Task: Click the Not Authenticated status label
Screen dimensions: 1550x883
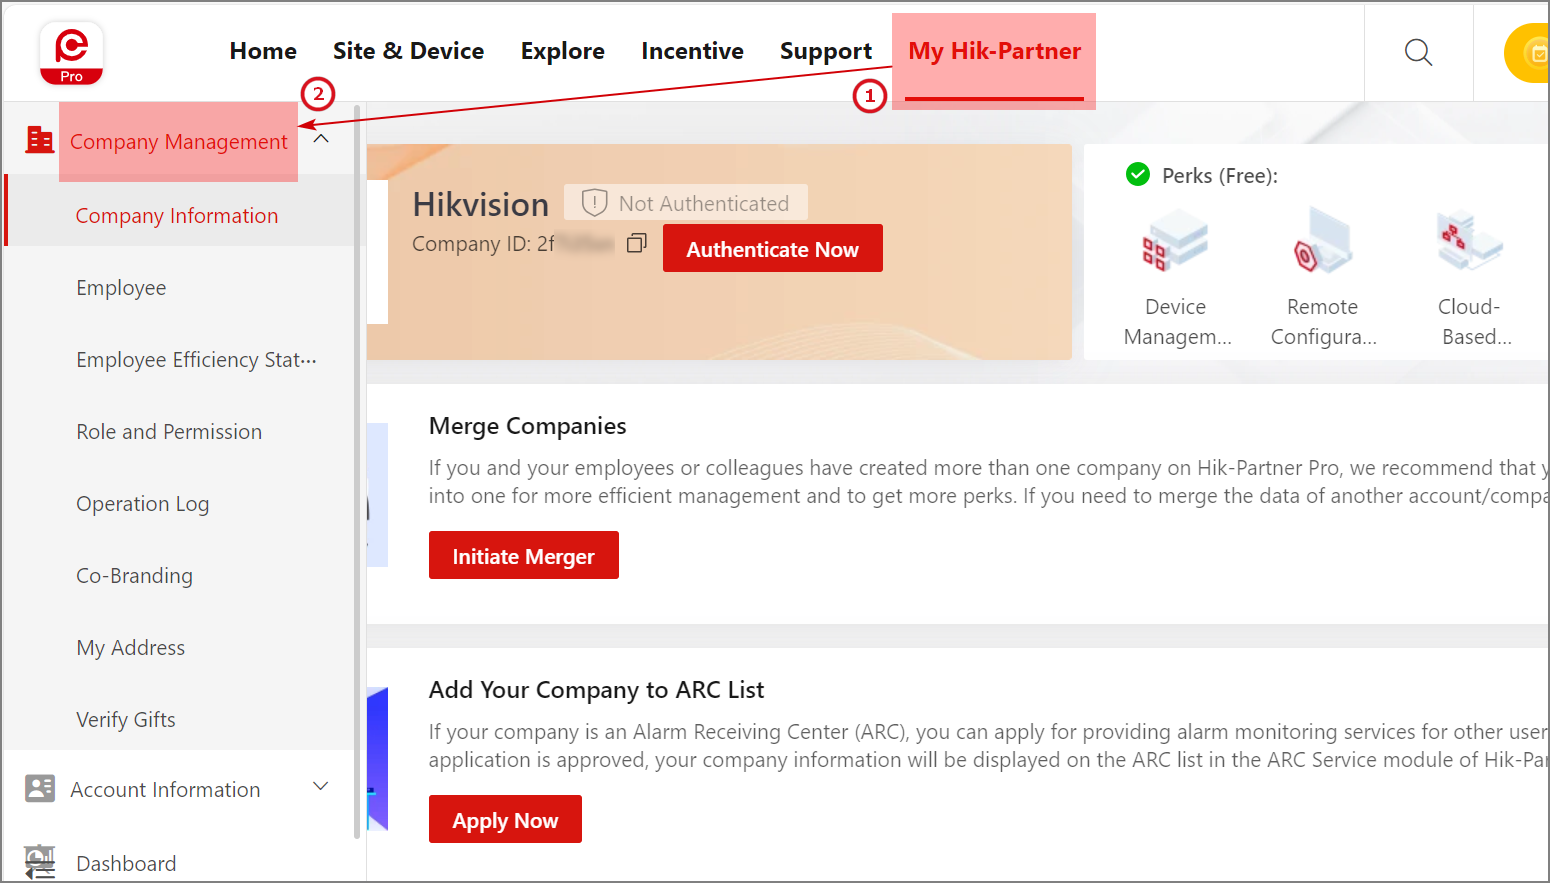Action: 704,204
